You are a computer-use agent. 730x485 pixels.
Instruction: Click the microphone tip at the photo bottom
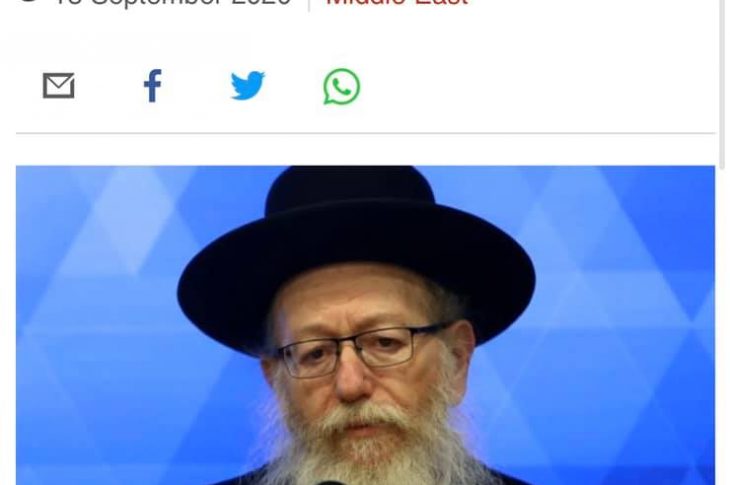click(x=333, y=482)
